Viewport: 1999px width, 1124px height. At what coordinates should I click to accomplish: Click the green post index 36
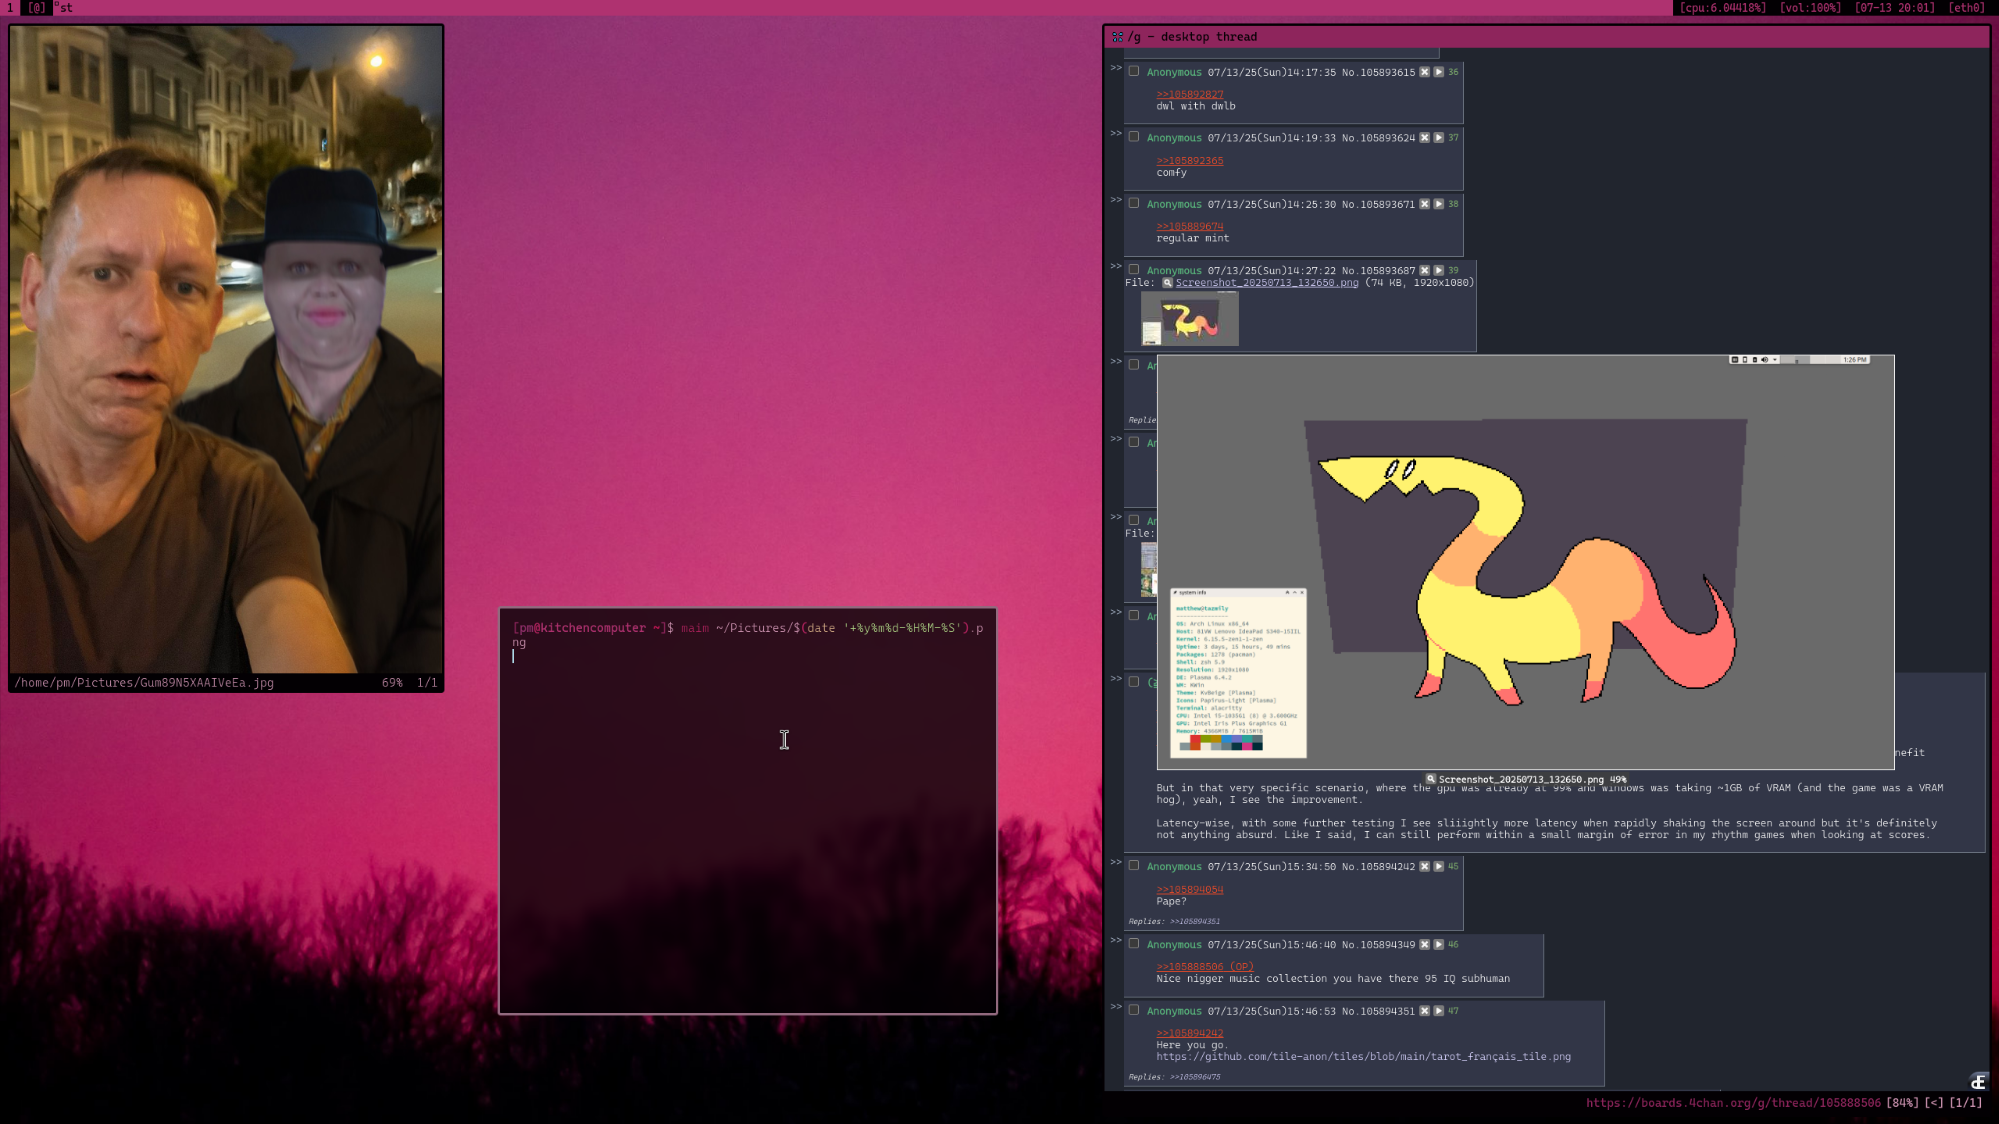coord(1453,72)
